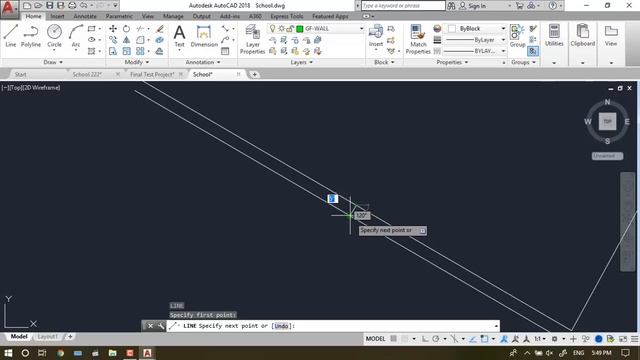The width and height of the screenshot is (640, 360).
Task: Select the Dimension tool
Action: [204, 36]
